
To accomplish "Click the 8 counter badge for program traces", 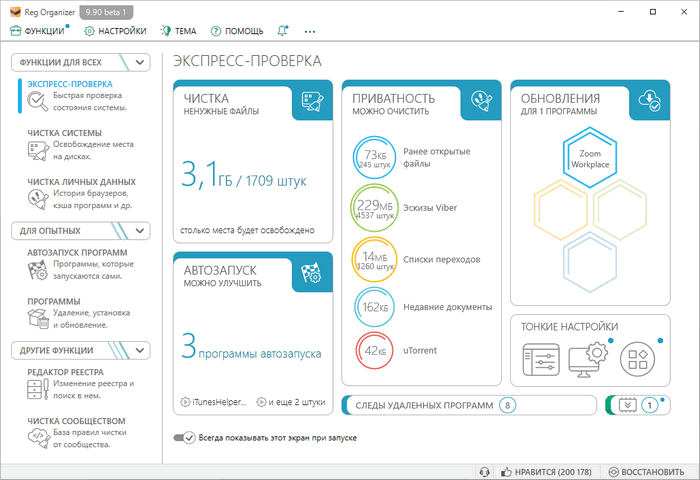I will (x=507, y=405).
